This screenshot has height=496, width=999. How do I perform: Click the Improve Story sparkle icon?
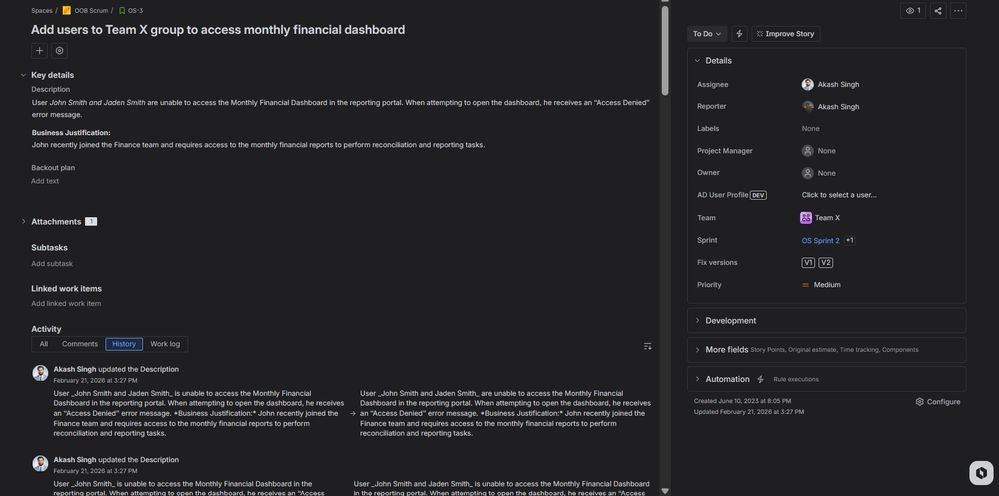pos(759,34)
